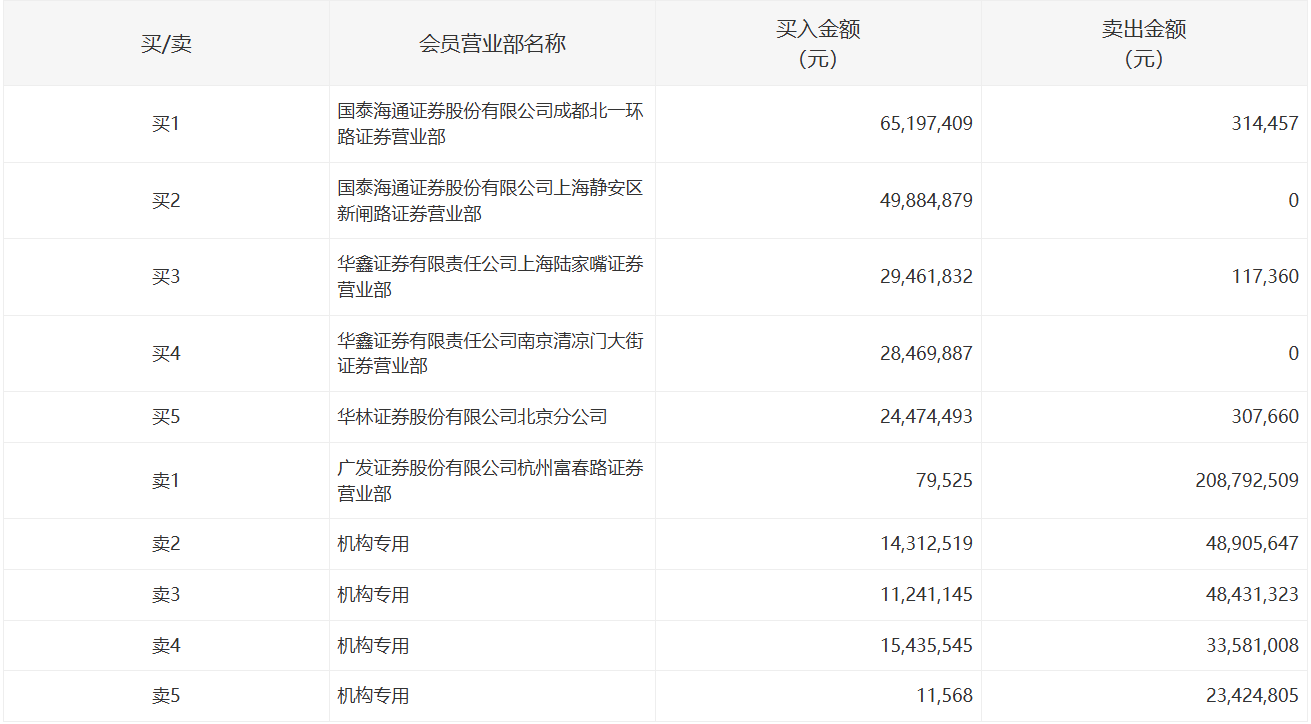Click the 卖出金额 column header

(1144, 44)
